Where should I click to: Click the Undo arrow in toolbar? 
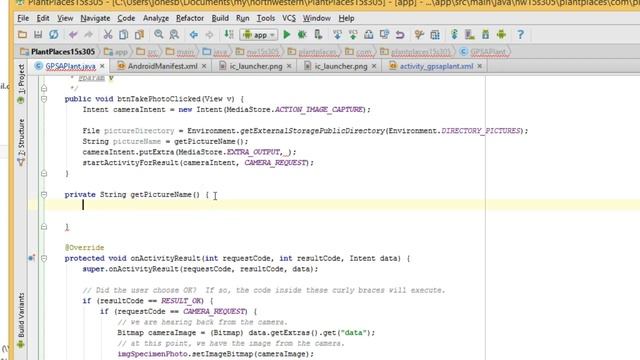[x=73, y=35]
